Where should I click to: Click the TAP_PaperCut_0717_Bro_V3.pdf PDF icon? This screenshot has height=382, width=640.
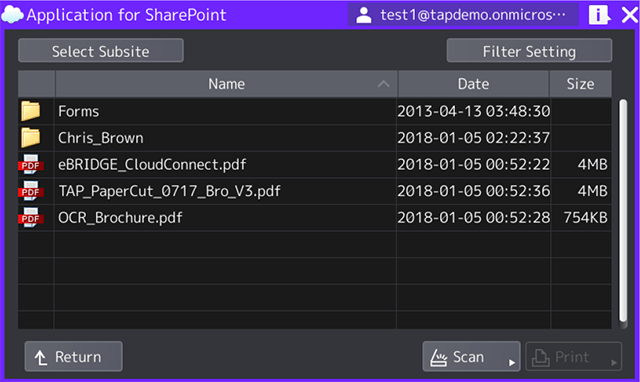pyautogui.click(x=31, y=191)
